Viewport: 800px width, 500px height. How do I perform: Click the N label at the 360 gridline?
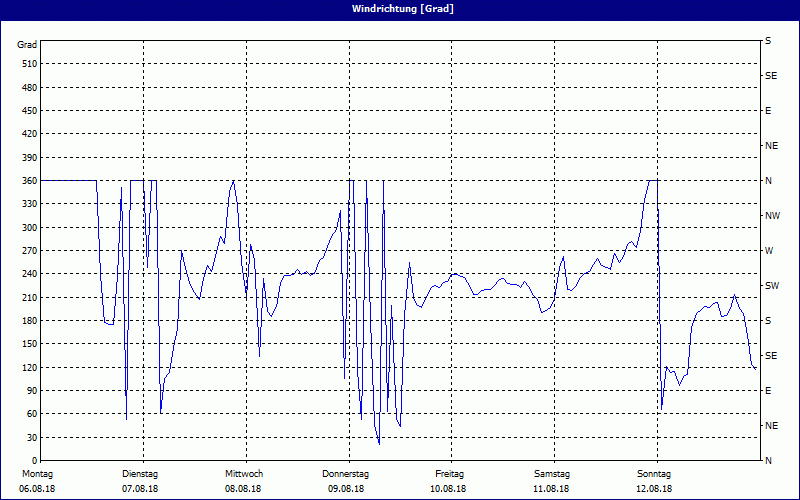[768, 181]
